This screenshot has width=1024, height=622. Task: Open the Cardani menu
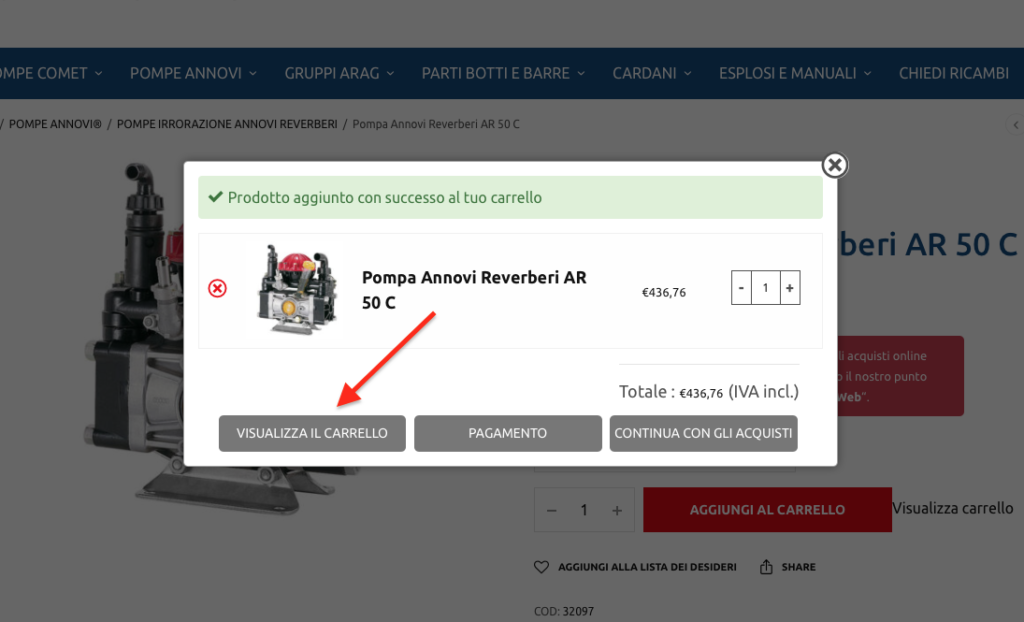tap(652, 73)
